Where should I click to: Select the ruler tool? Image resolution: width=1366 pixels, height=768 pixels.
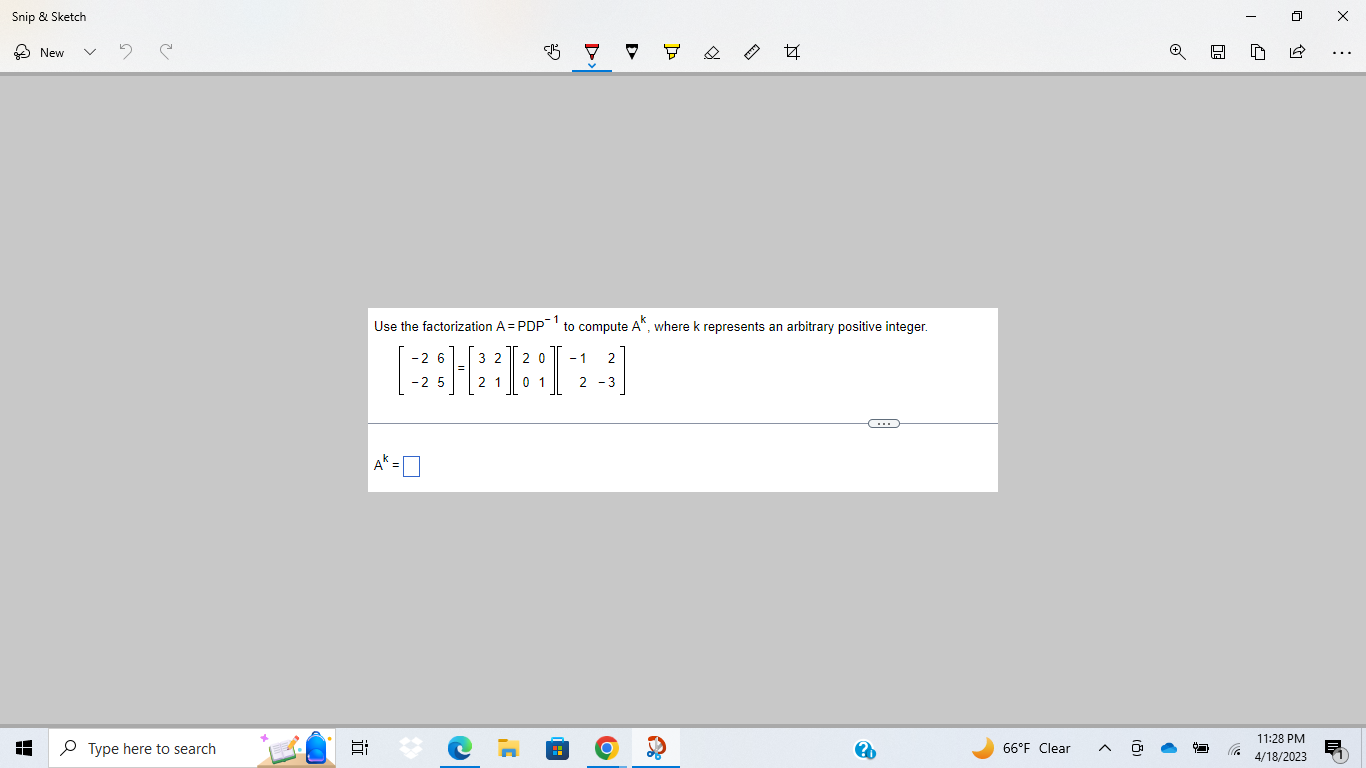point(752,52)
